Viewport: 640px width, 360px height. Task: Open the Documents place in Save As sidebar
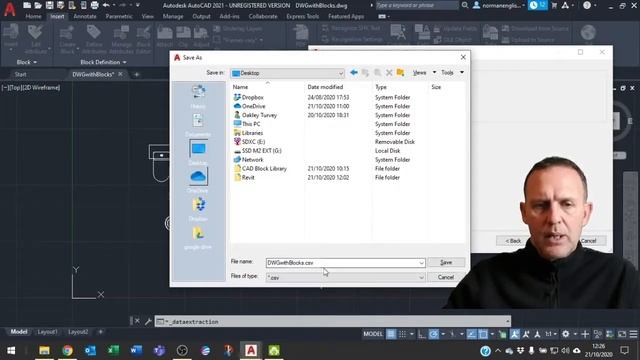pyautogui.click(x=198, y=125)
